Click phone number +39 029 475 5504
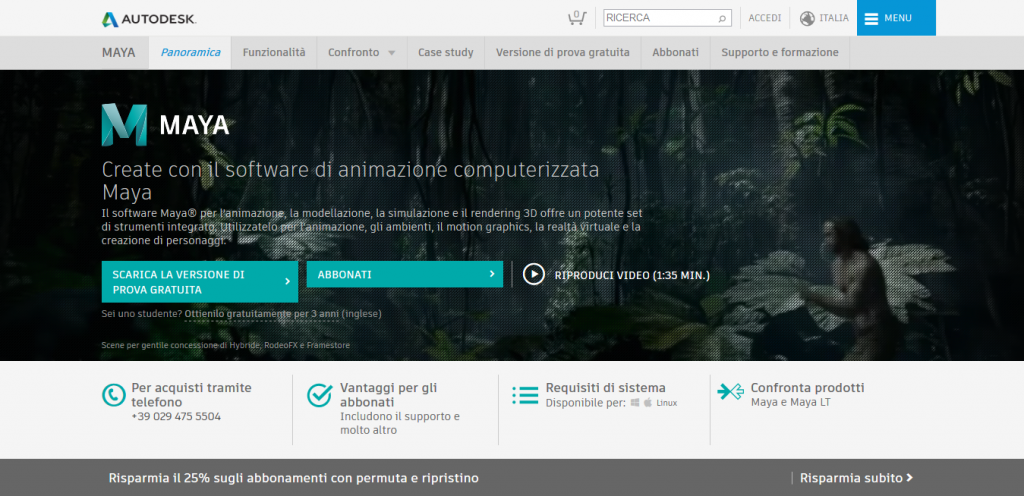 point(176,416)
